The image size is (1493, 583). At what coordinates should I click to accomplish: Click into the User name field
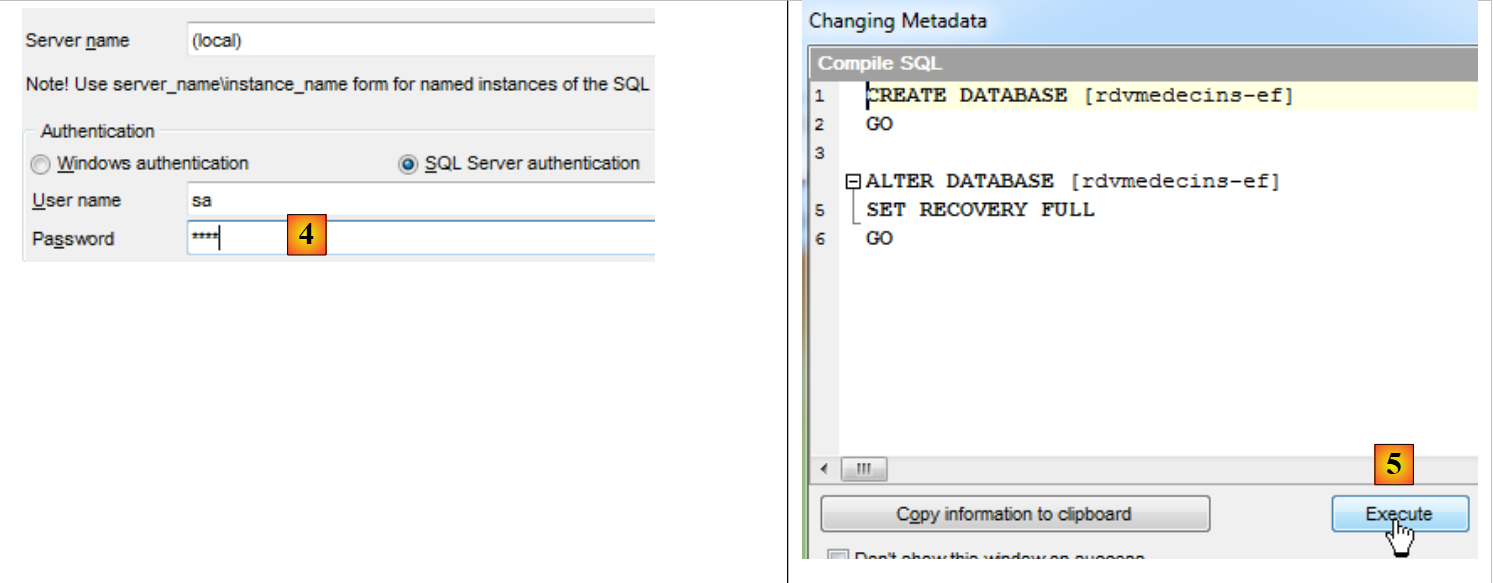420,200
